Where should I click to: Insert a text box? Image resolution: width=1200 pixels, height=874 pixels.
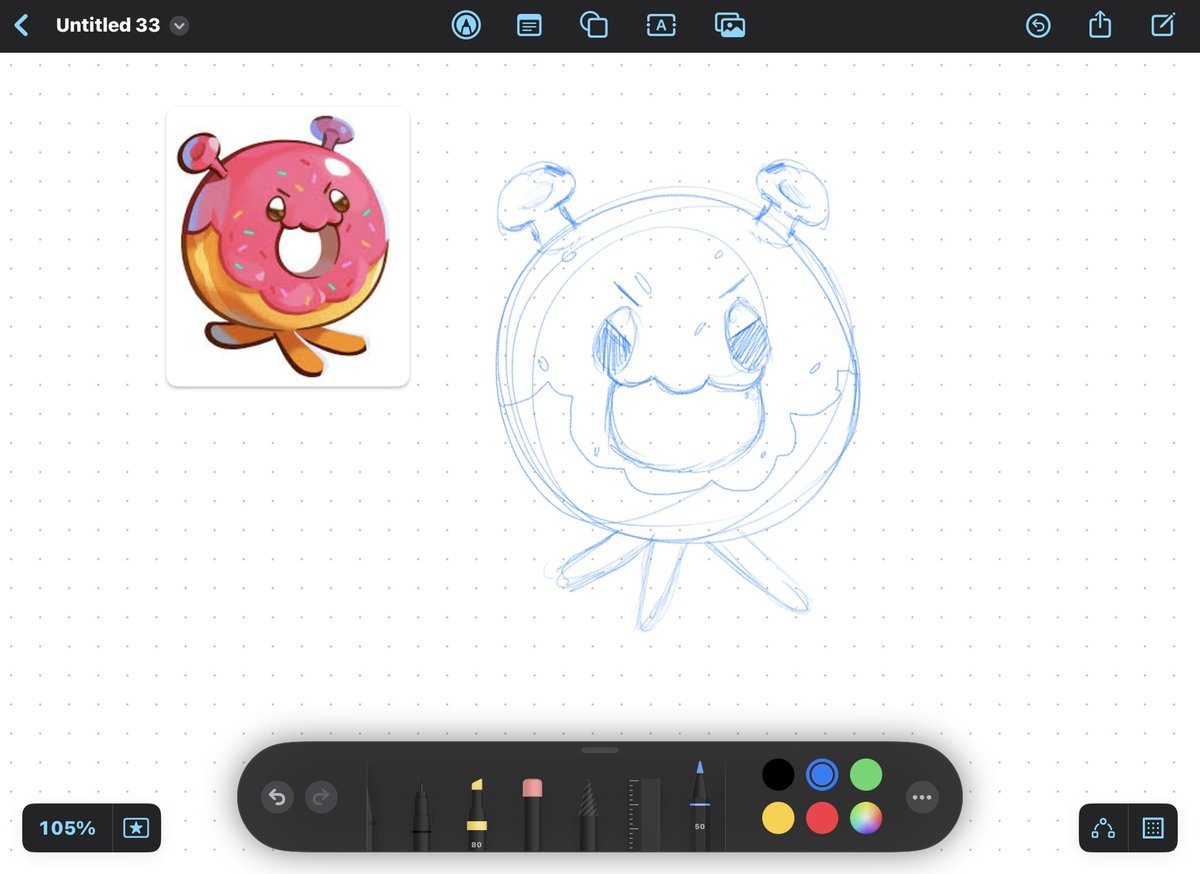tap(661, 25)
